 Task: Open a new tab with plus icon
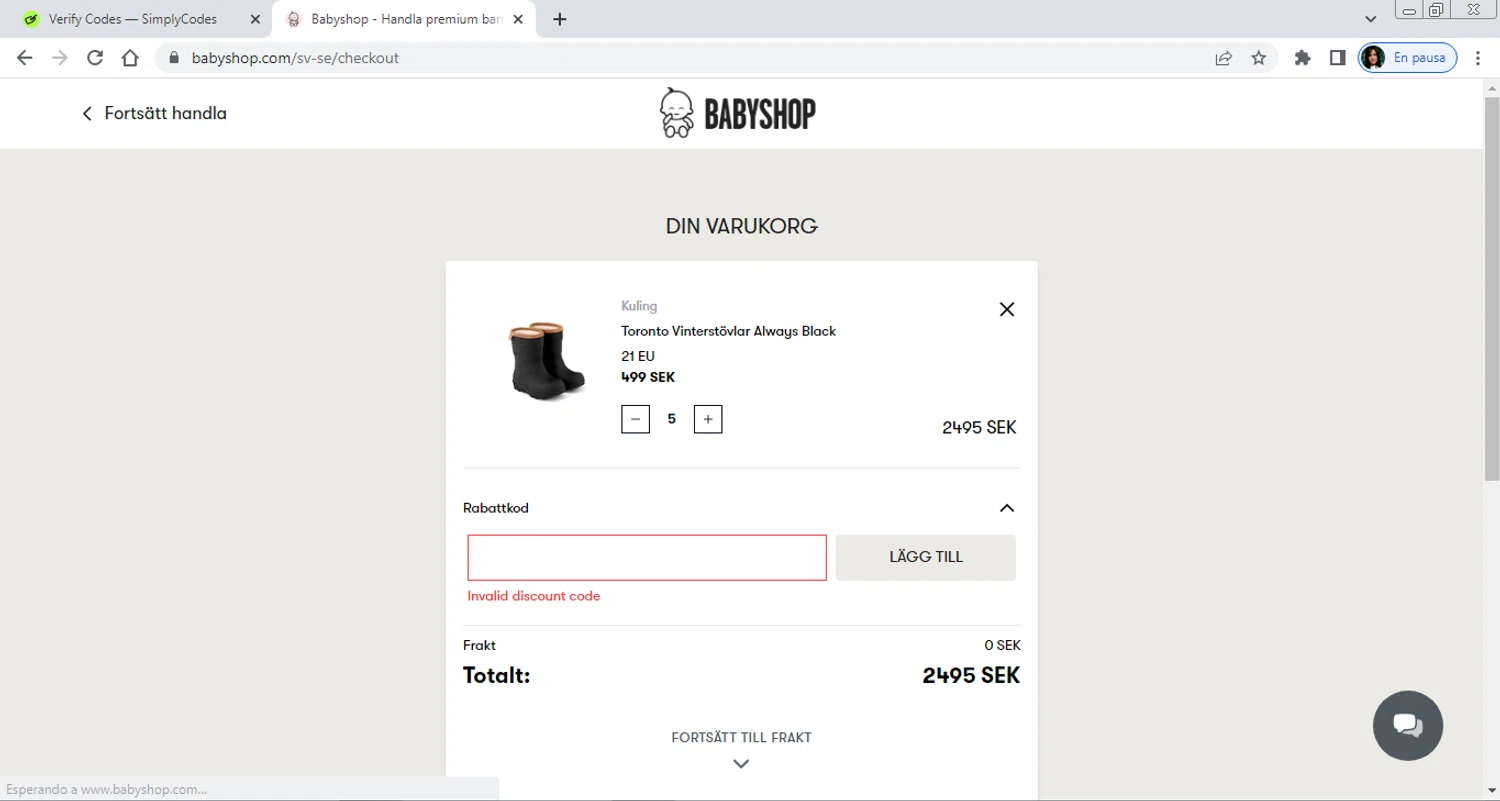560,19
